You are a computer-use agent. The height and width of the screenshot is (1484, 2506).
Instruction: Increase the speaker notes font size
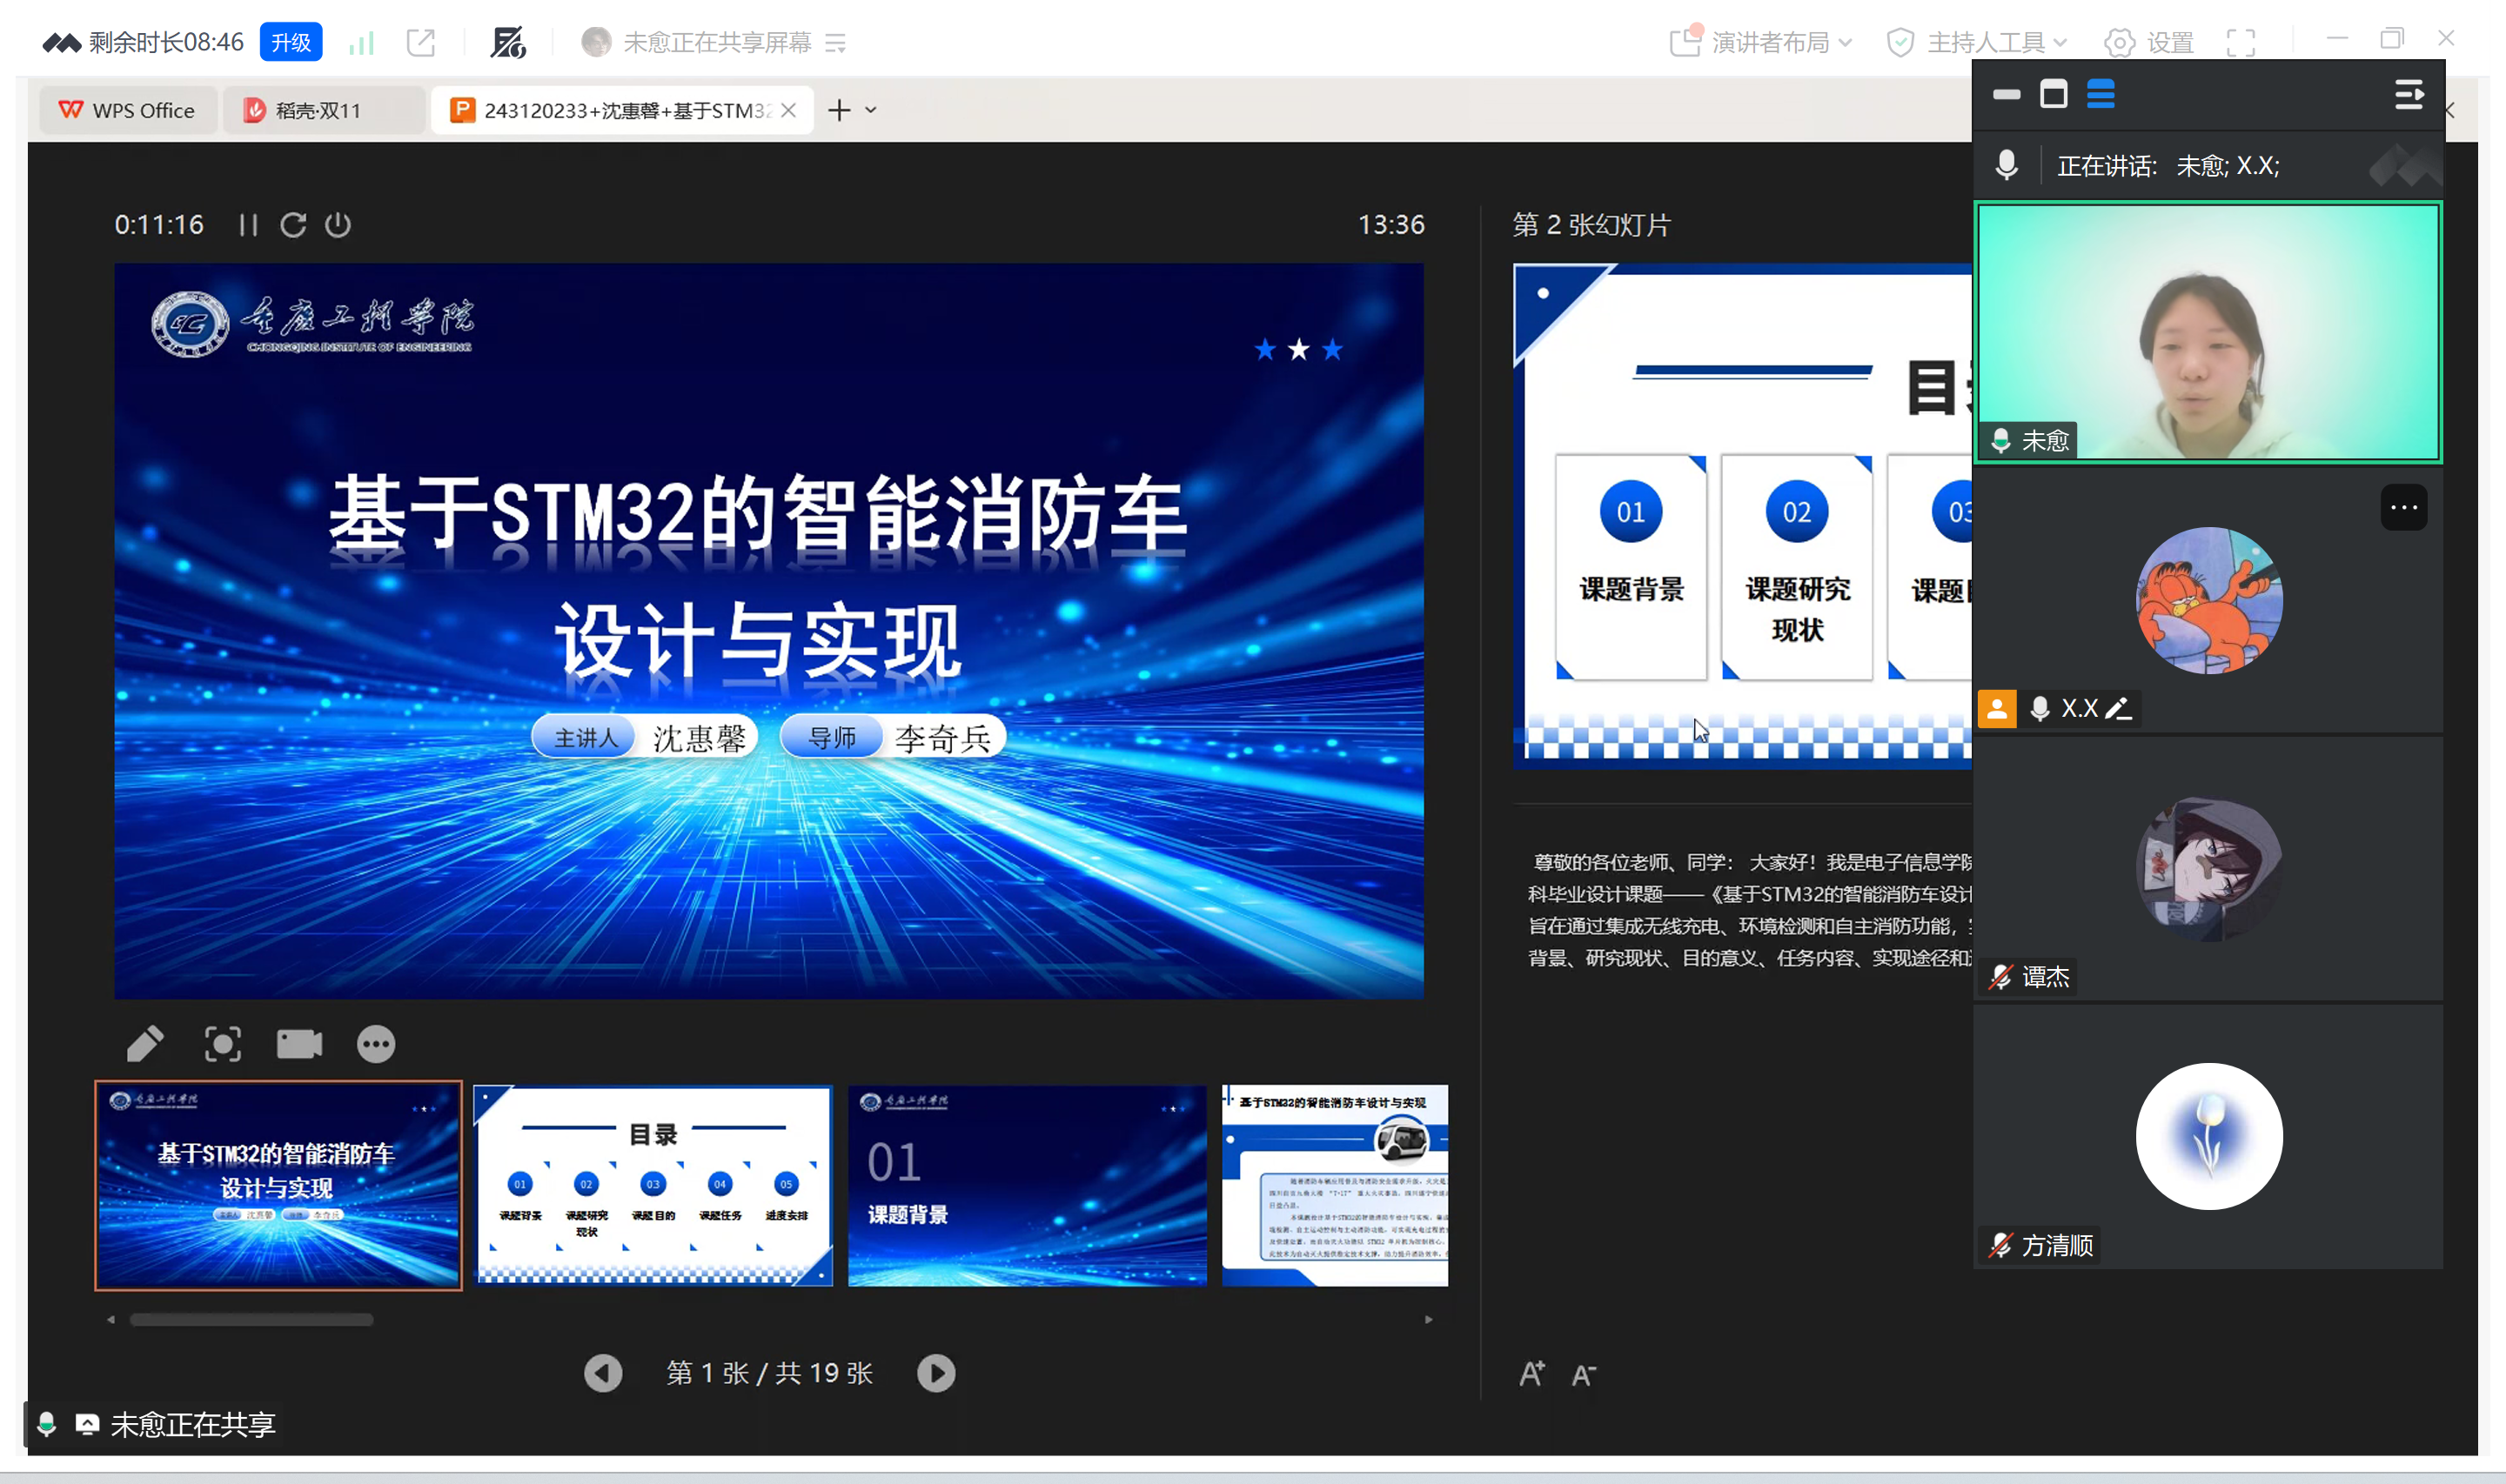click(x=1531, y=1374)
